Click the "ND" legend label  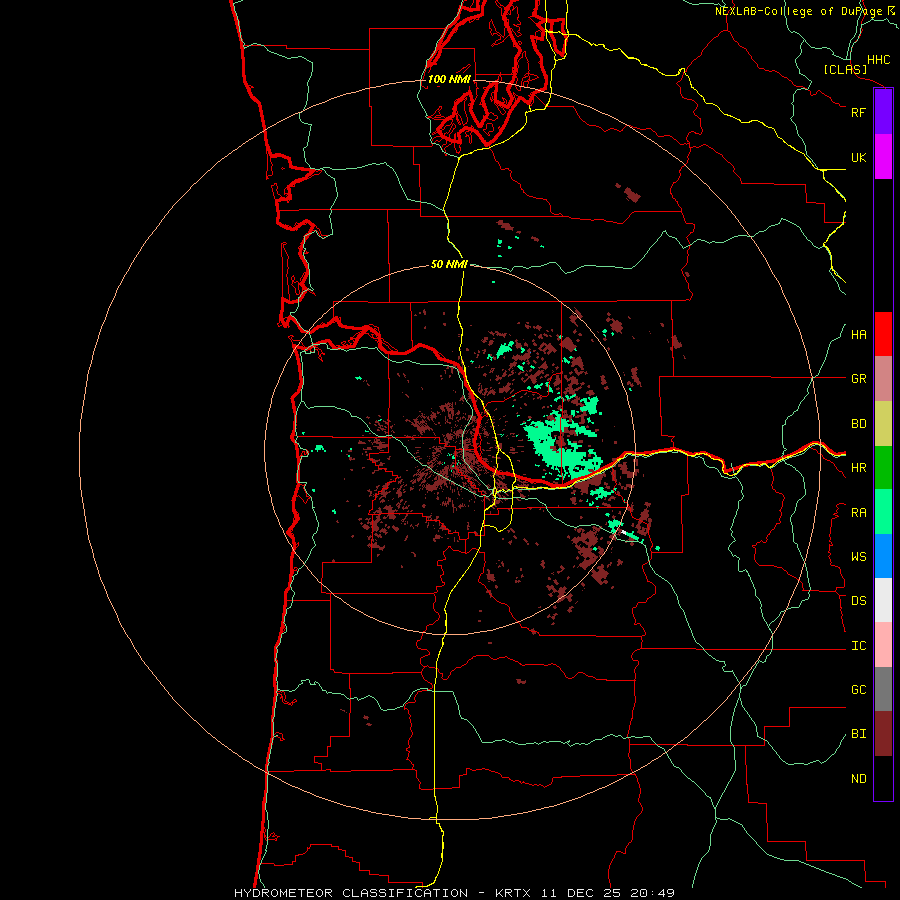[858, 779]
